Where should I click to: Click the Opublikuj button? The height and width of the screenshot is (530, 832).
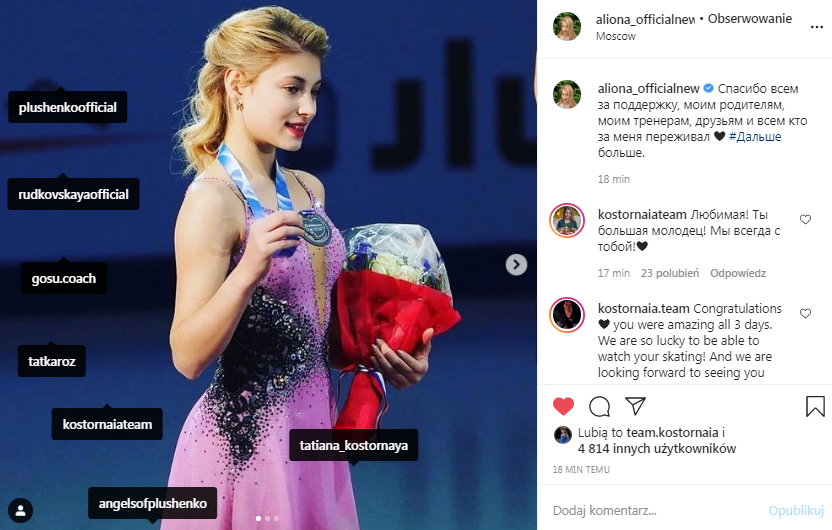796,510
